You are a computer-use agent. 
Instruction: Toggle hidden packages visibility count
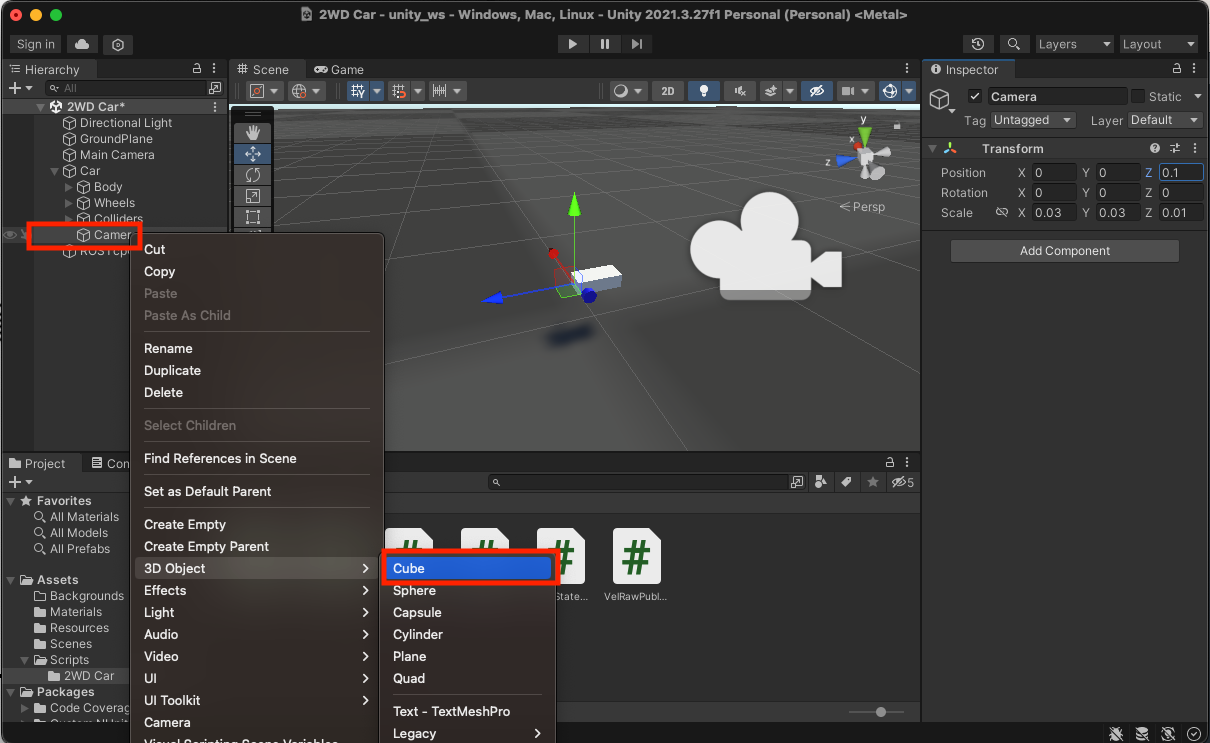[902, 482]
